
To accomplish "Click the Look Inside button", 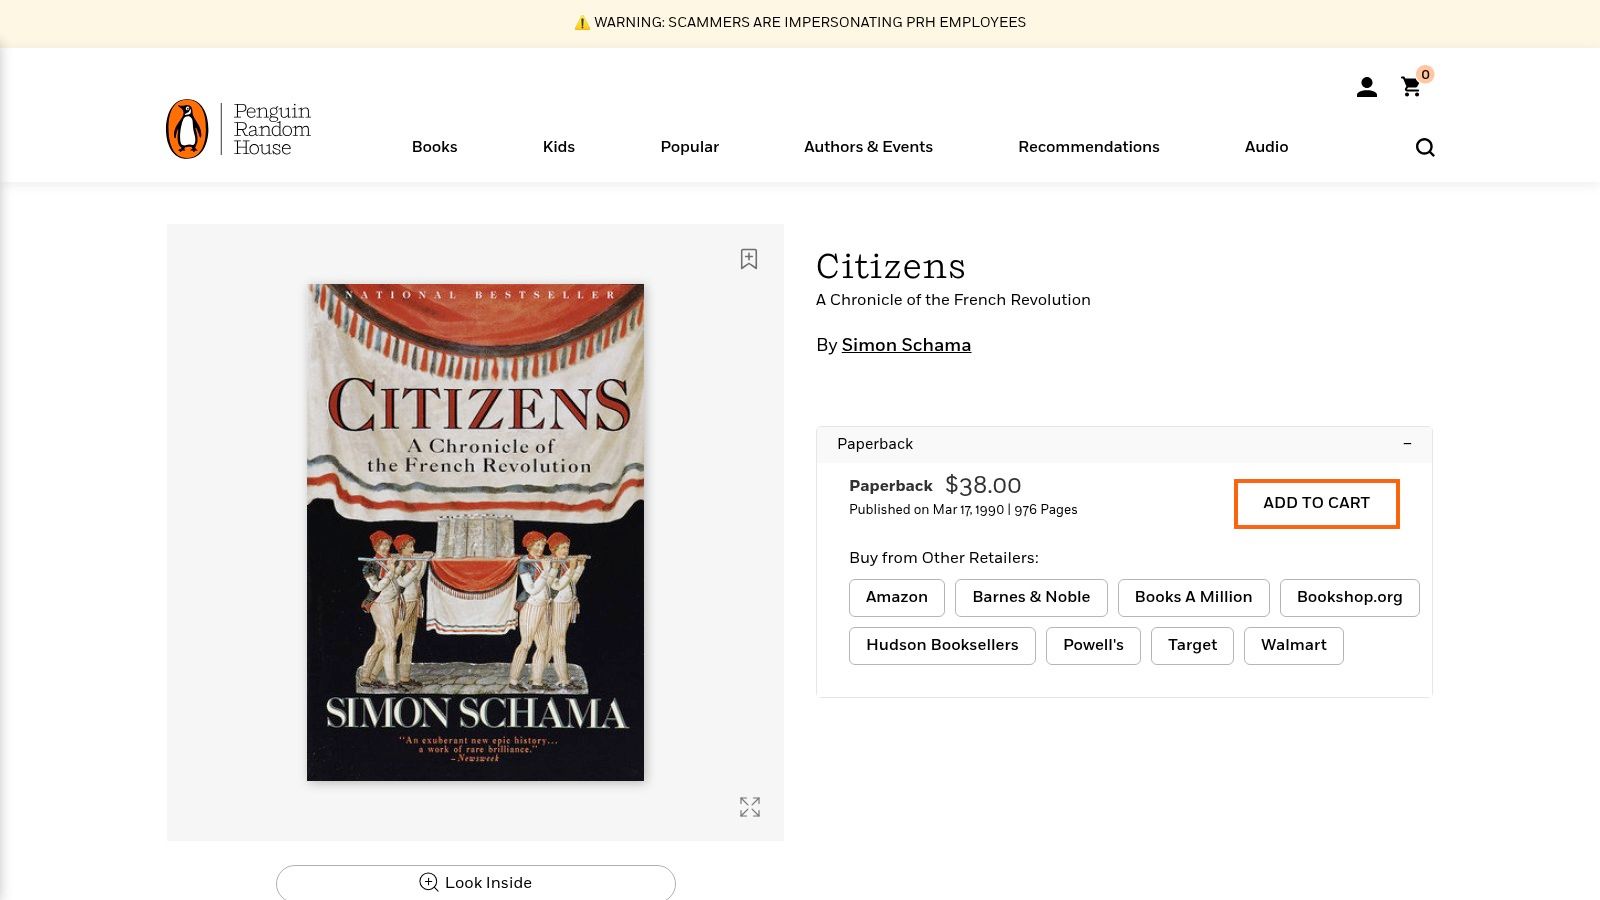I will (476, 882).
